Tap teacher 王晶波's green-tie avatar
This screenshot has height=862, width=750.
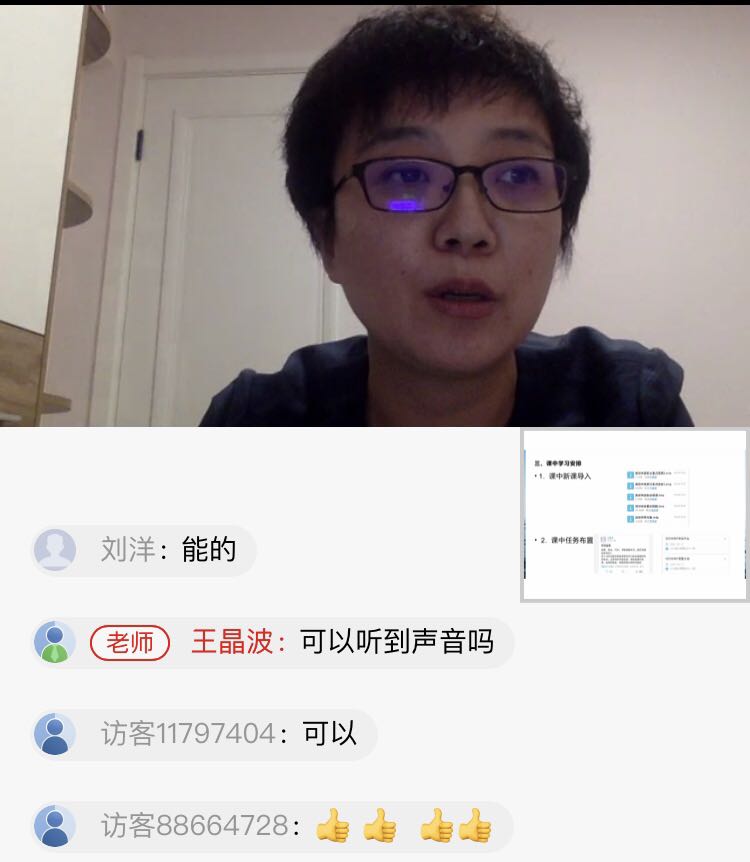(x=55, y=642)
